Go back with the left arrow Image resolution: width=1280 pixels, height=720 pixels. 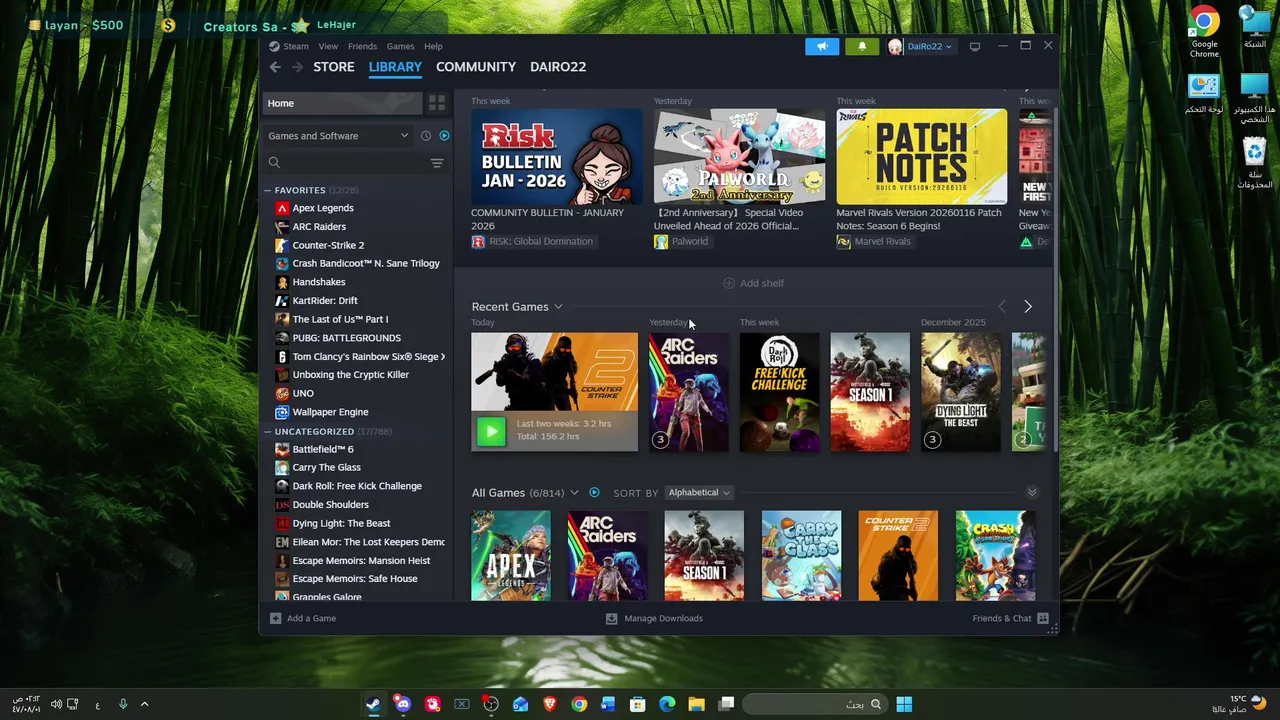pos(275,67)
